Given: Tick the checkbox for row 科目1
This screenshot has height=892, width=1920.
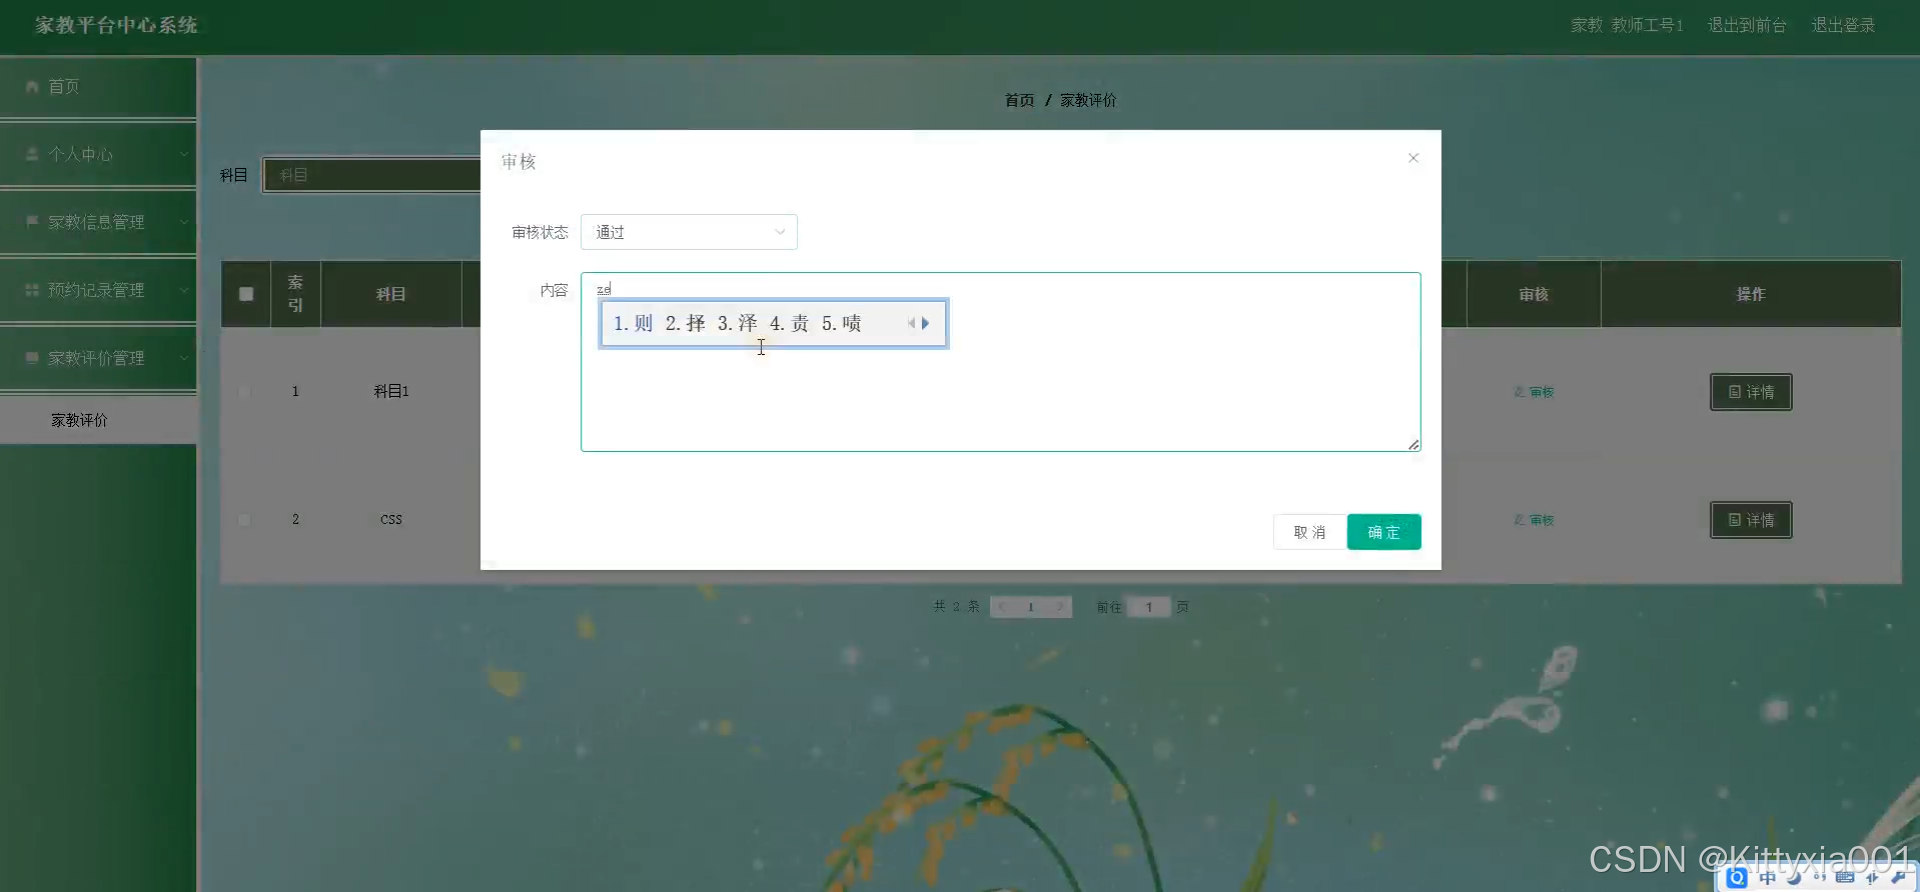Looking at the screenshot, I should pyautogui.click(x=244, y=392).
